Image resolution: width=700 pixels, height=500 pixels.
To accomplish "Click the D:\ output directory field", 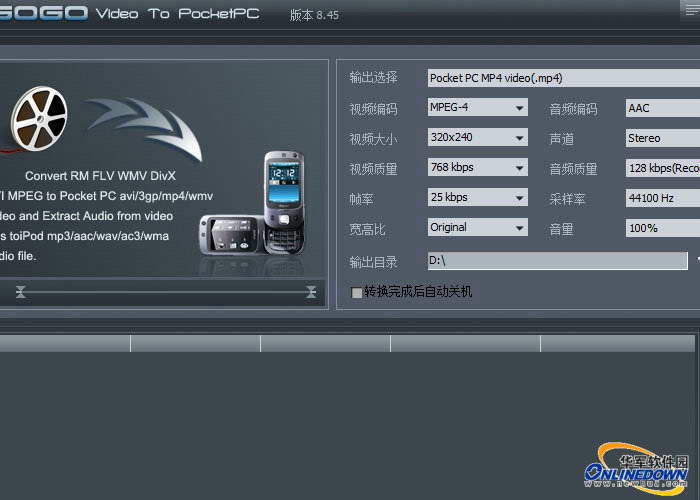I will (x=557, y=261).
